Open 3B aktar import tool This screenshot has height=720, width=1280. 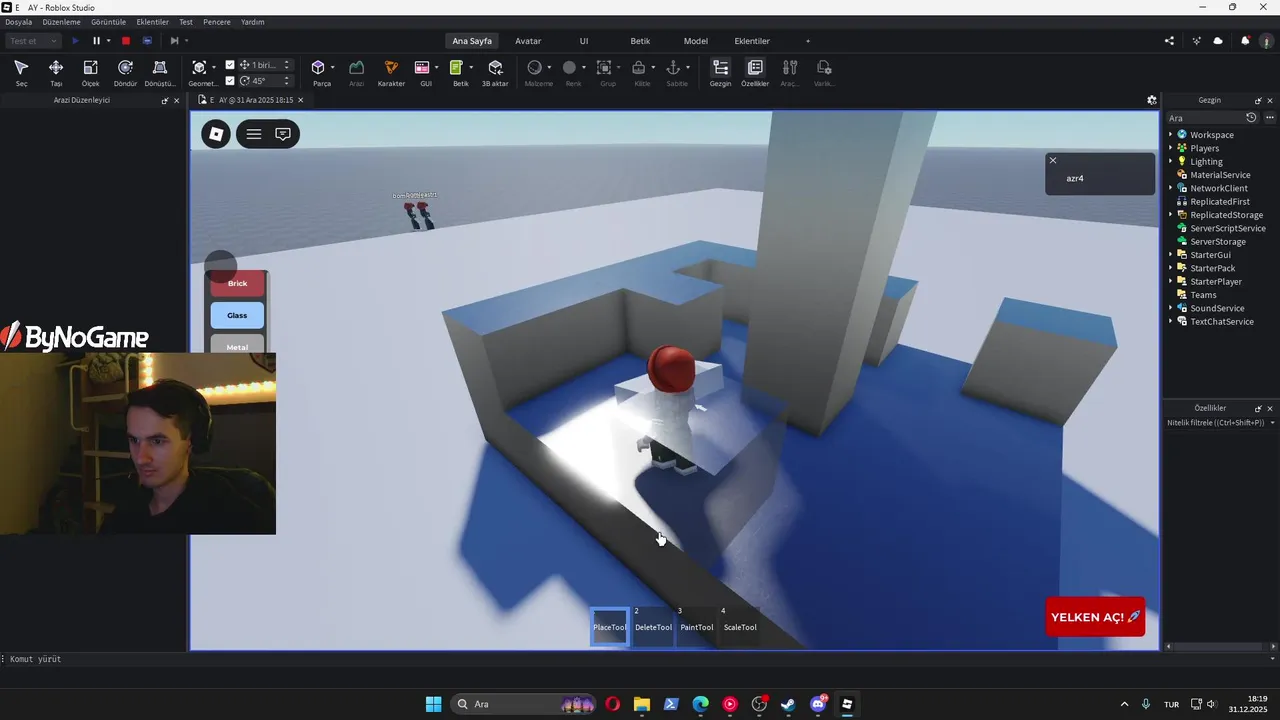(x=495, y=72)
